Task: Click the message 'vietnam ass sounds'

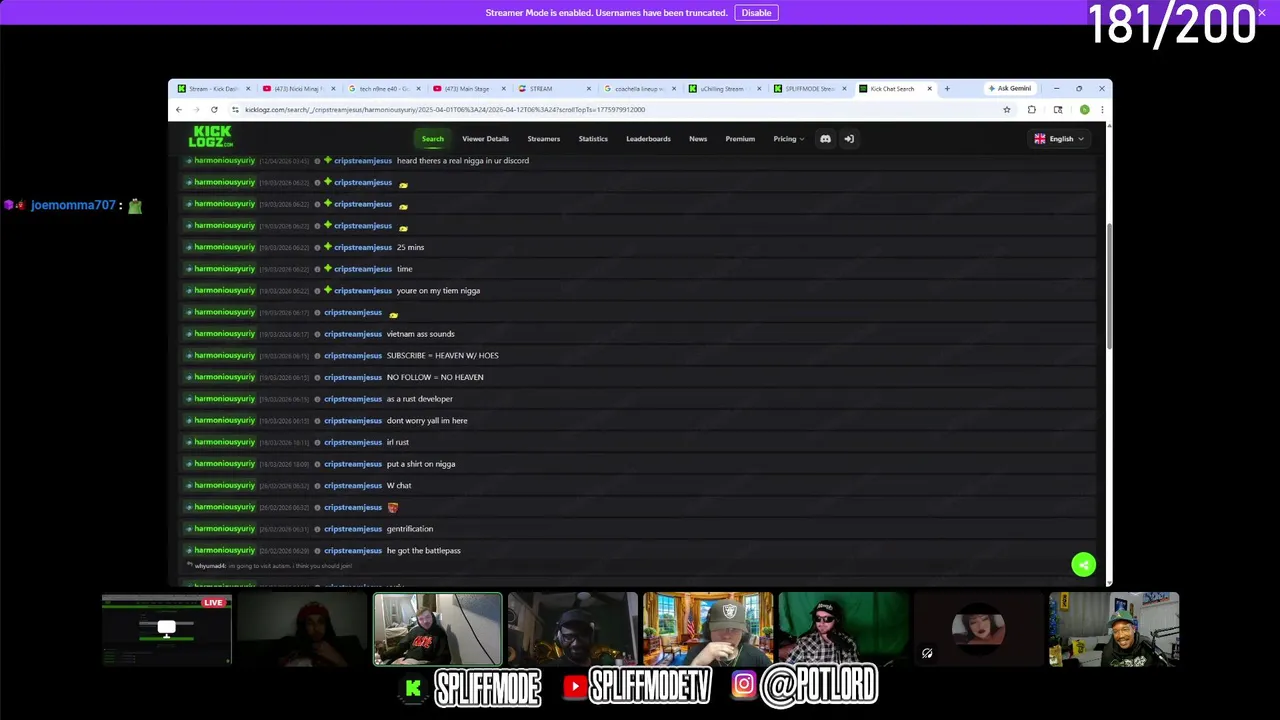Action: [420, 334]
